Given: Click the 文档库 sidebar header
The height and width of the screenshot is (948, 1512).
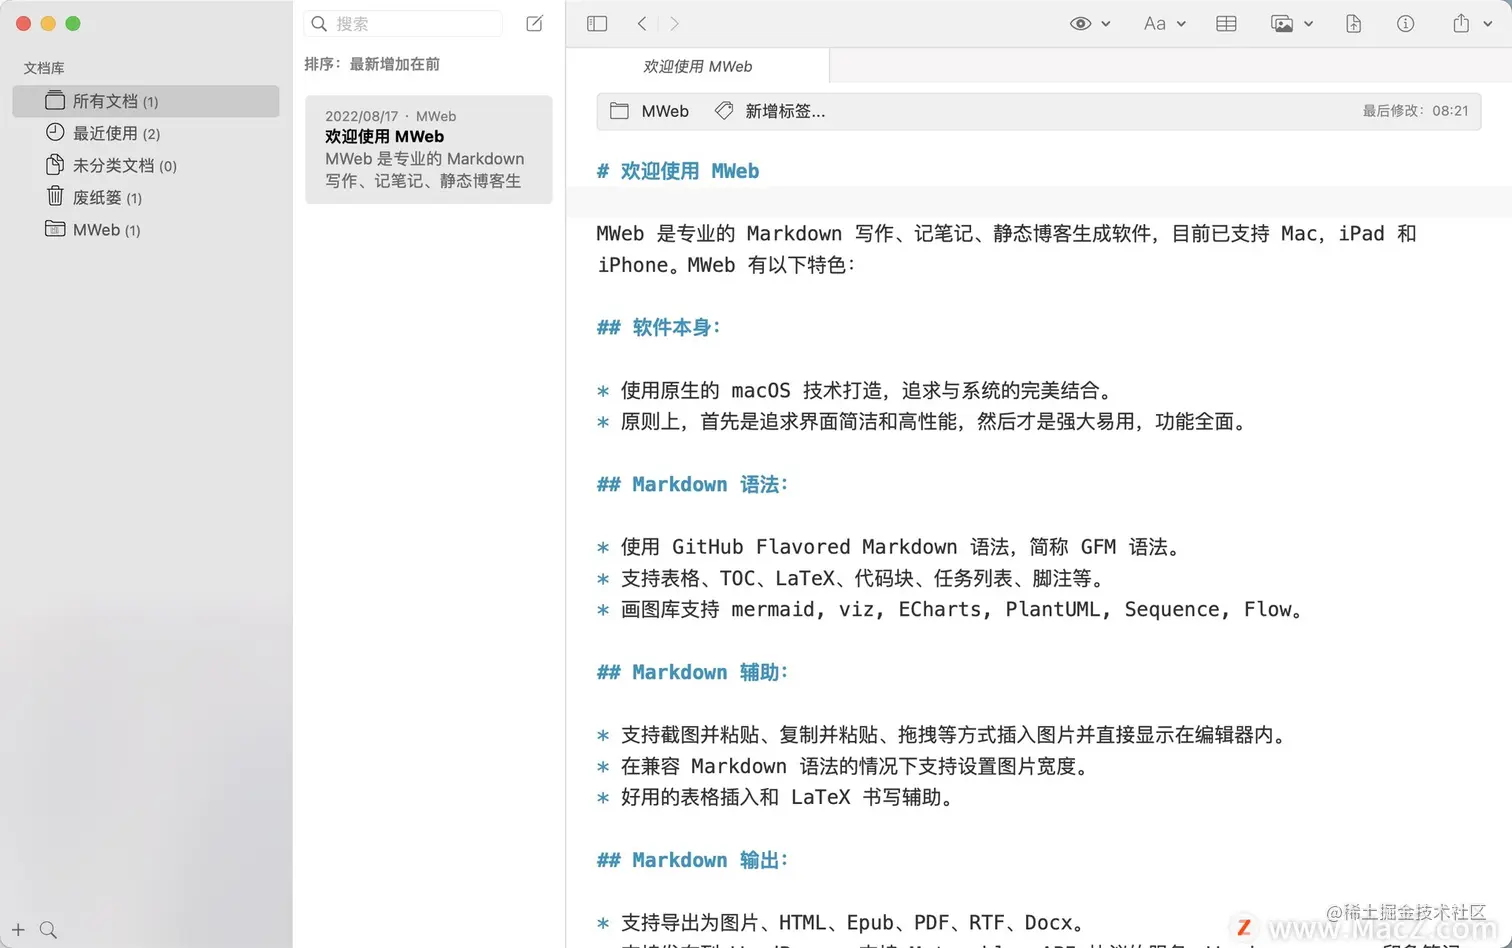Looking at the screenshot, I should (44, 68).
